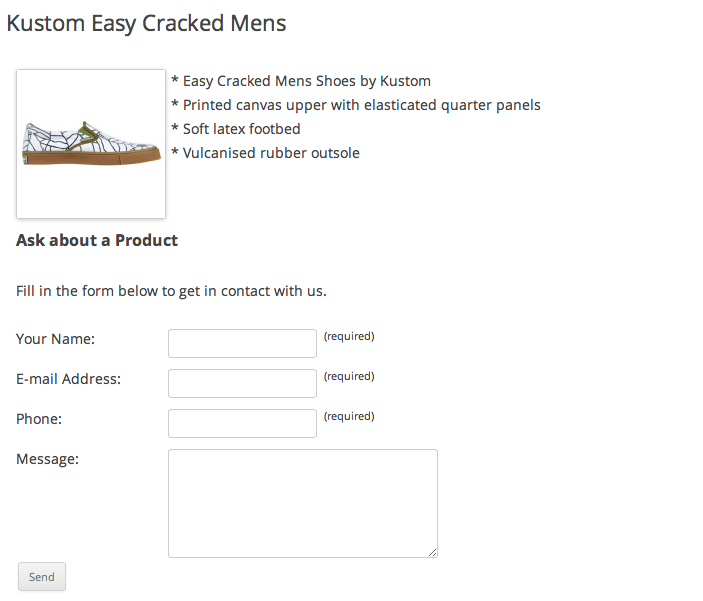Screen dimensions: 703x601
Task: Click the E-mail Address label
Action: click(69, 379)
